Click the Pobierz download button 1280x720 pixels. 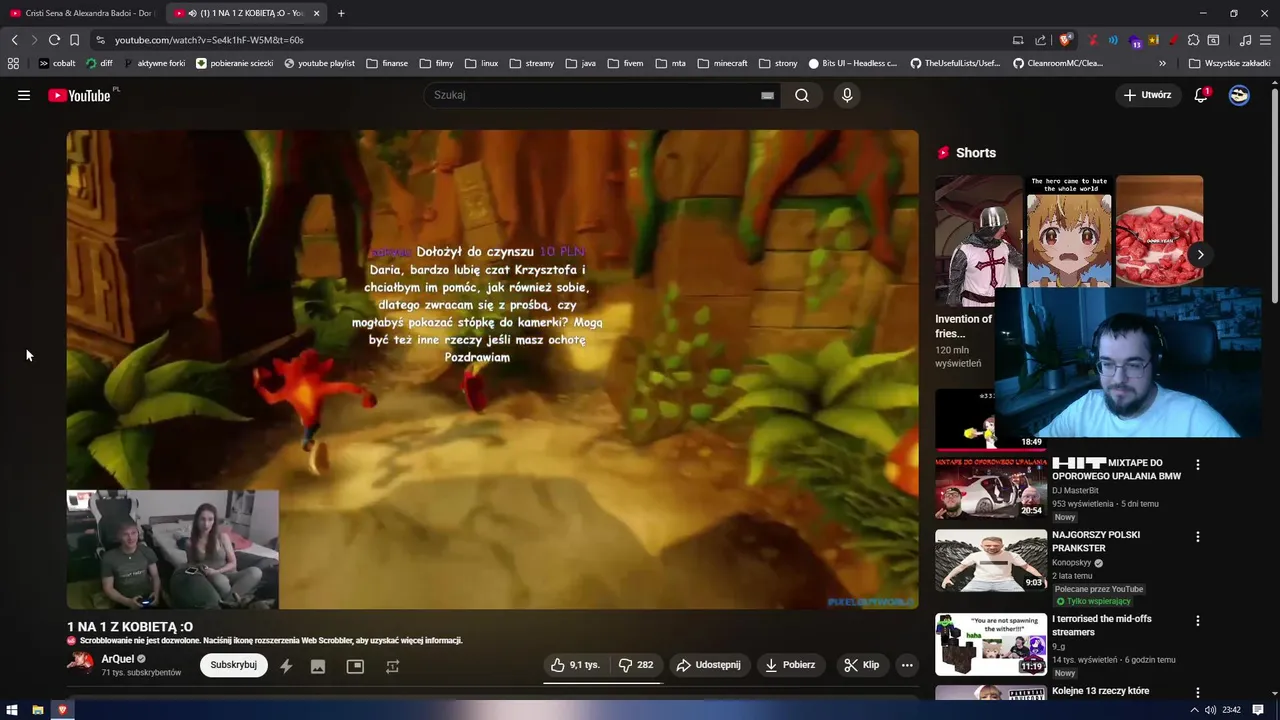pos(790,665)
